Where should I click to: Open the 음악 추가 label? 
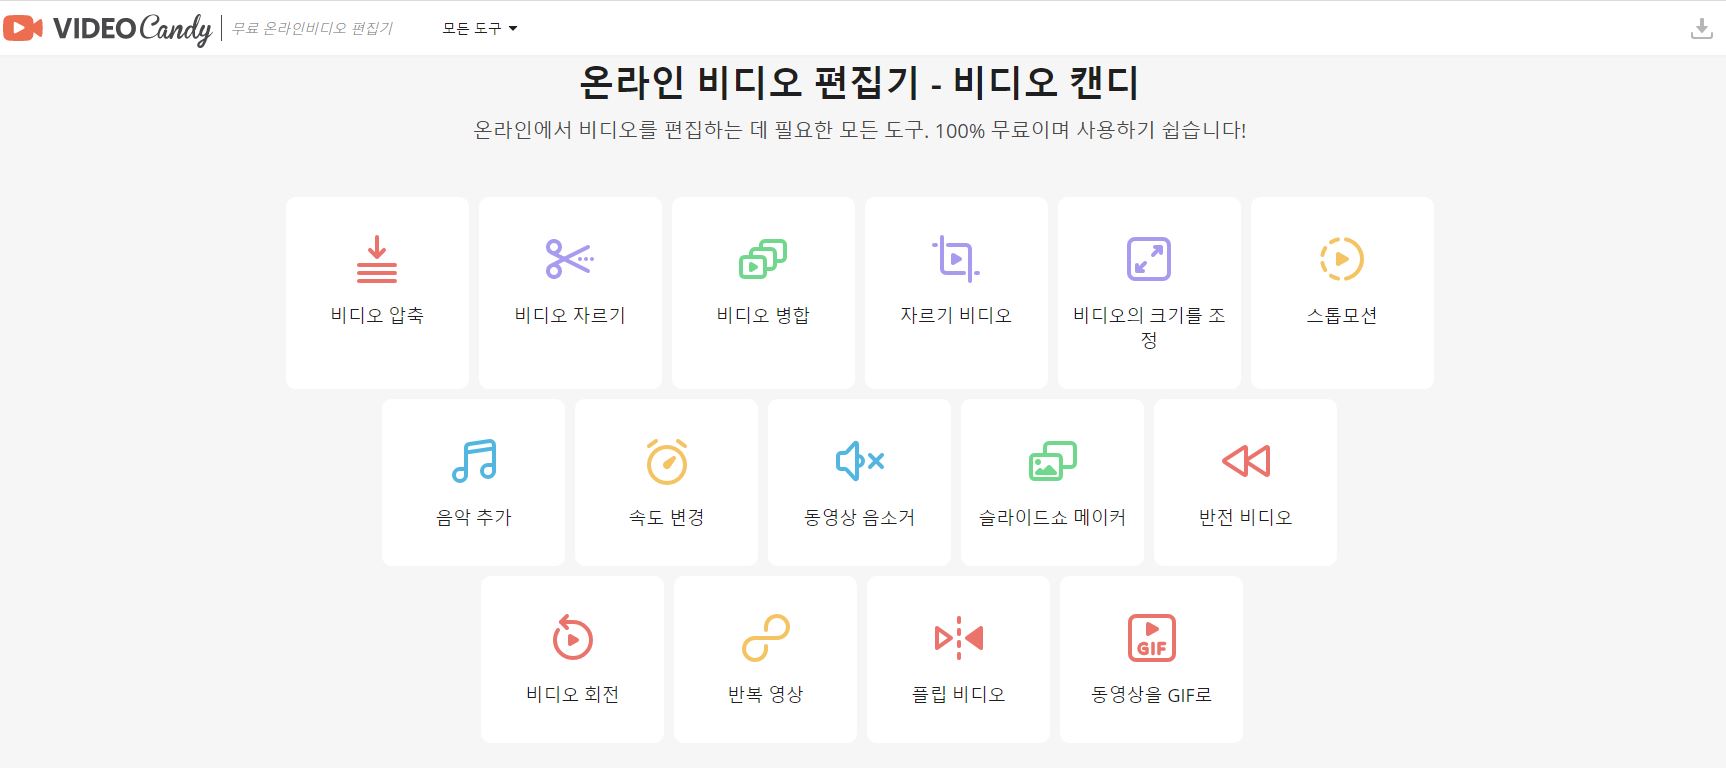point(474,517)
